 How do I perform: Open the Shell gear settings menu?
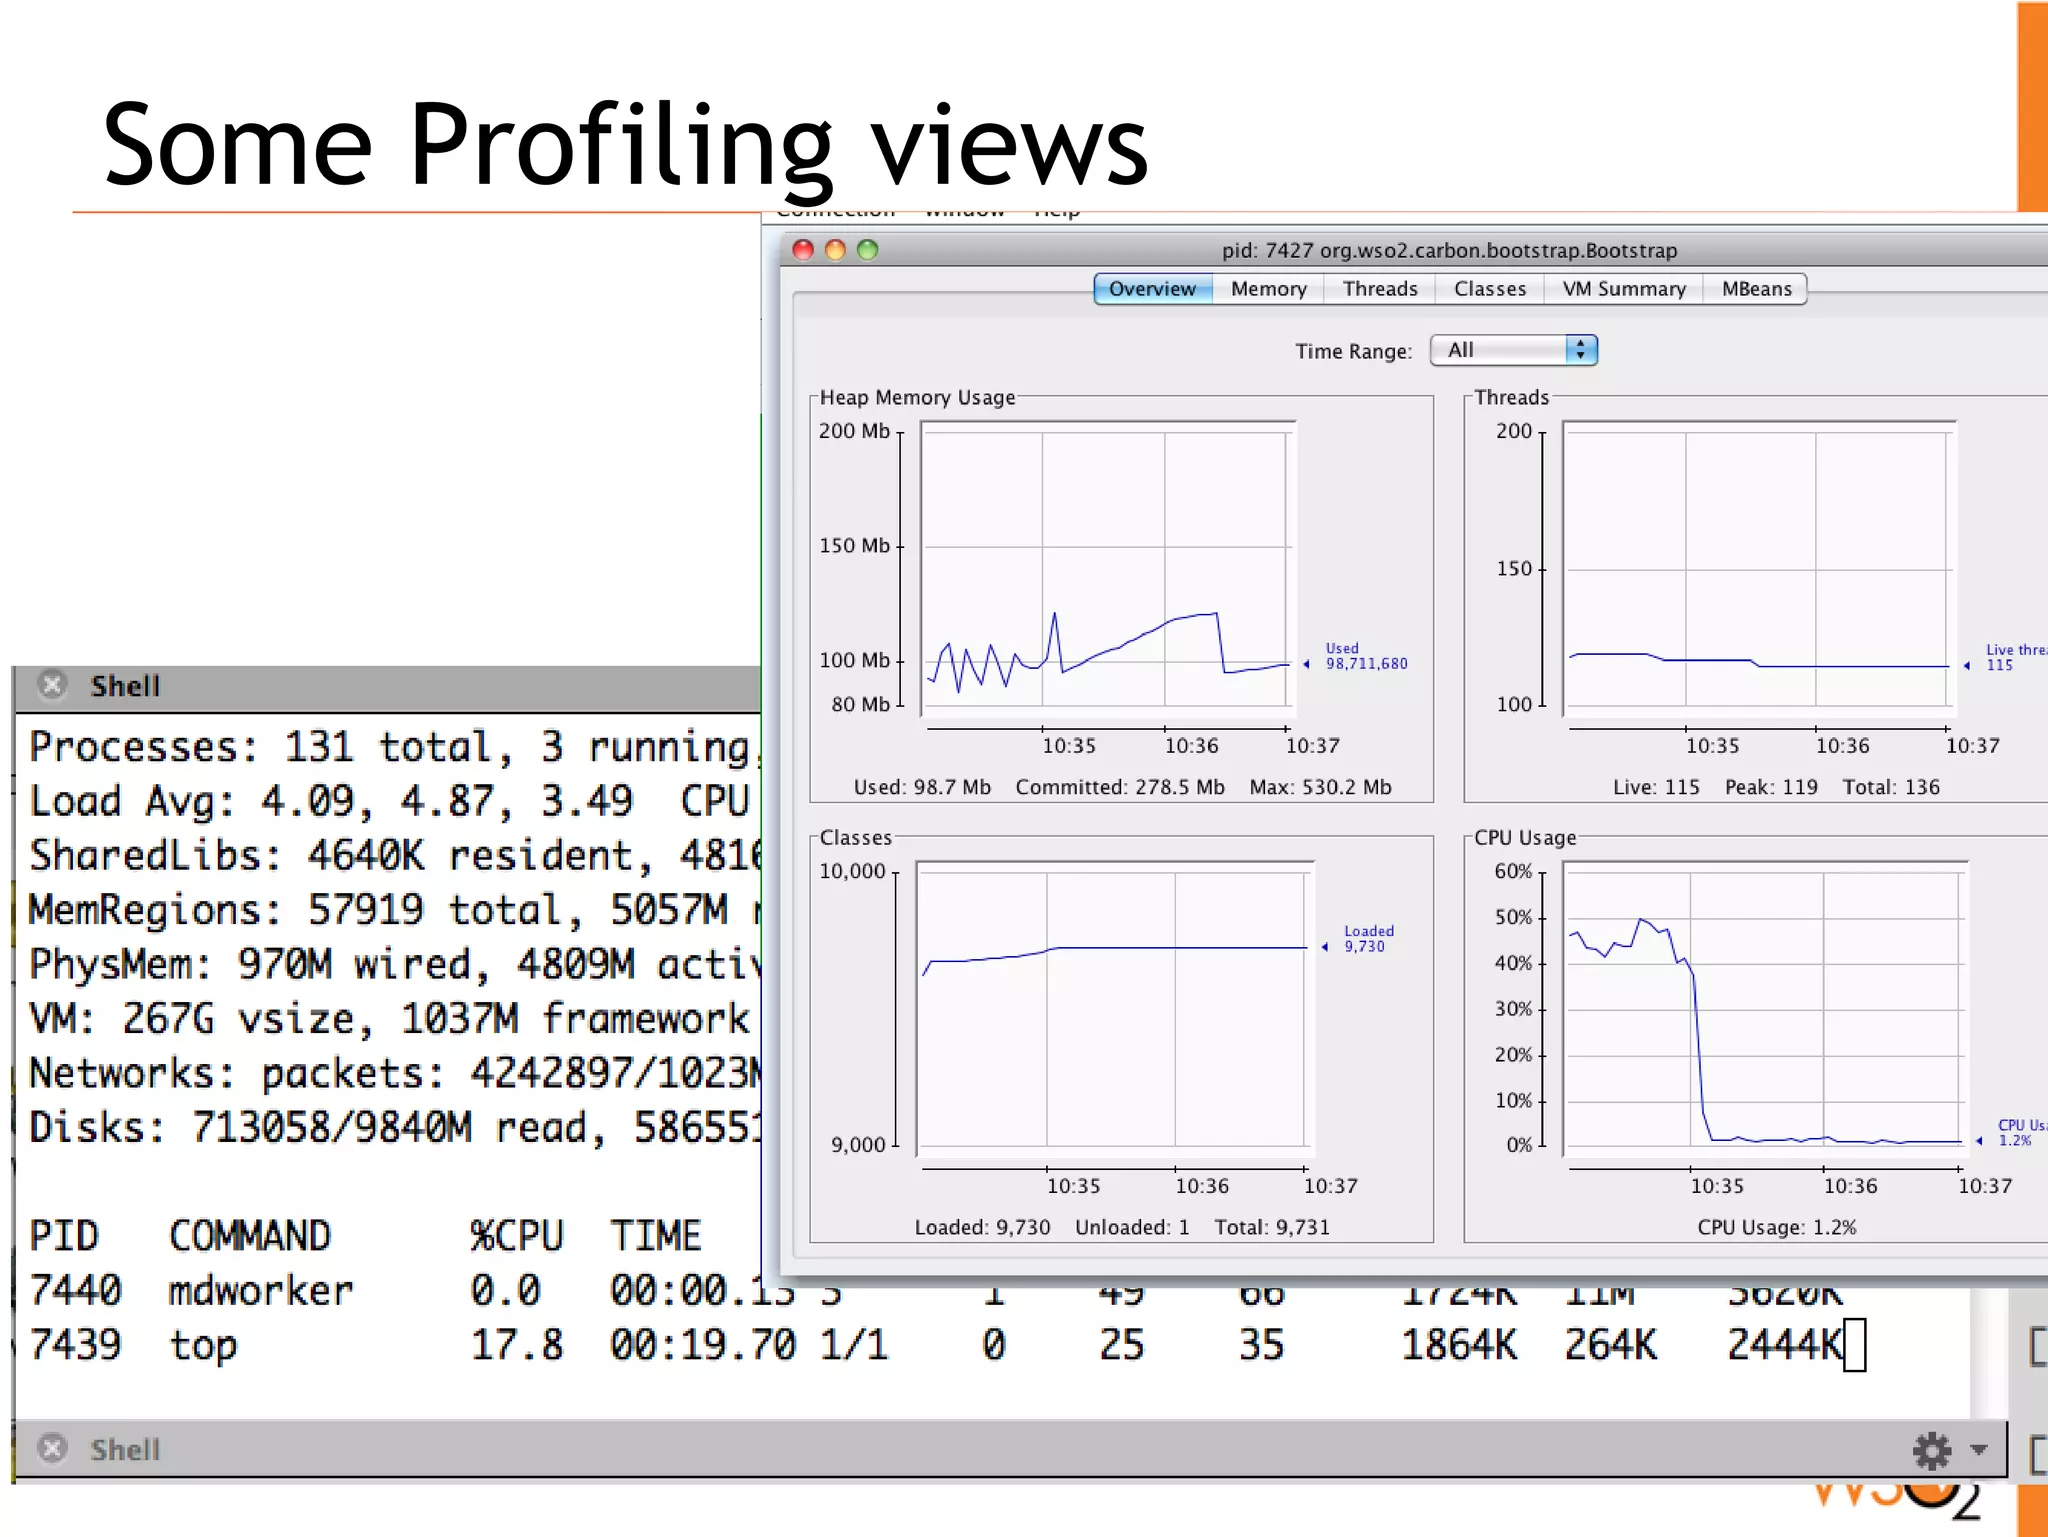pos(1932,1450)
